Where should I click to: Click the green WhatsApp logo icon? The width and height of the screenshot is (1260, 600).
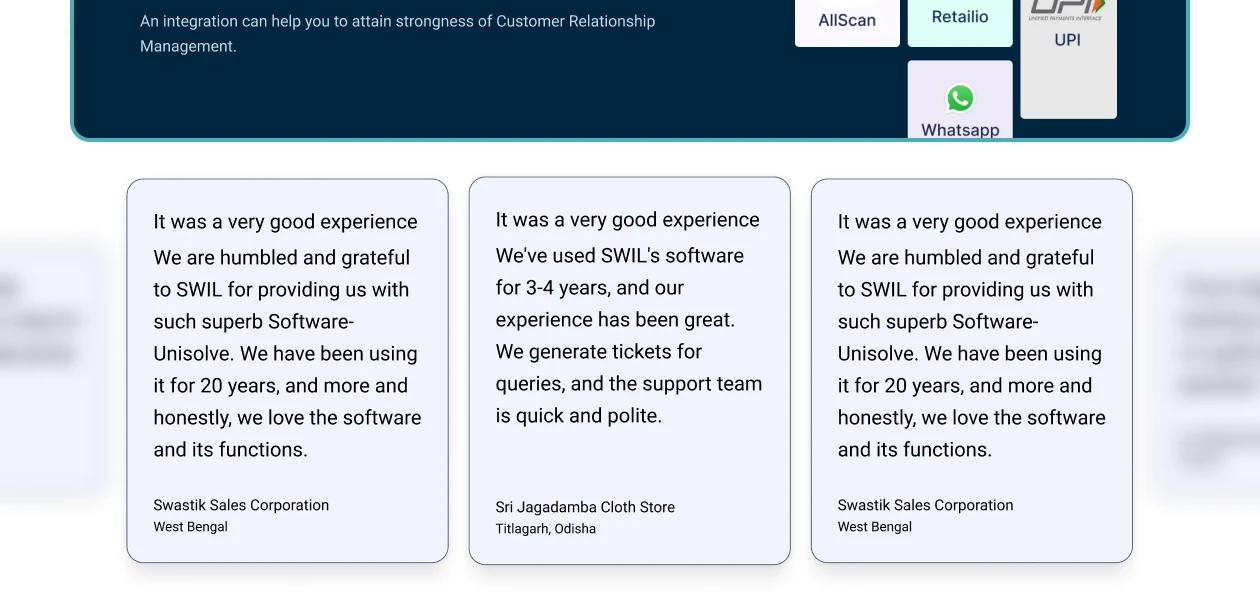pos(960,98)
